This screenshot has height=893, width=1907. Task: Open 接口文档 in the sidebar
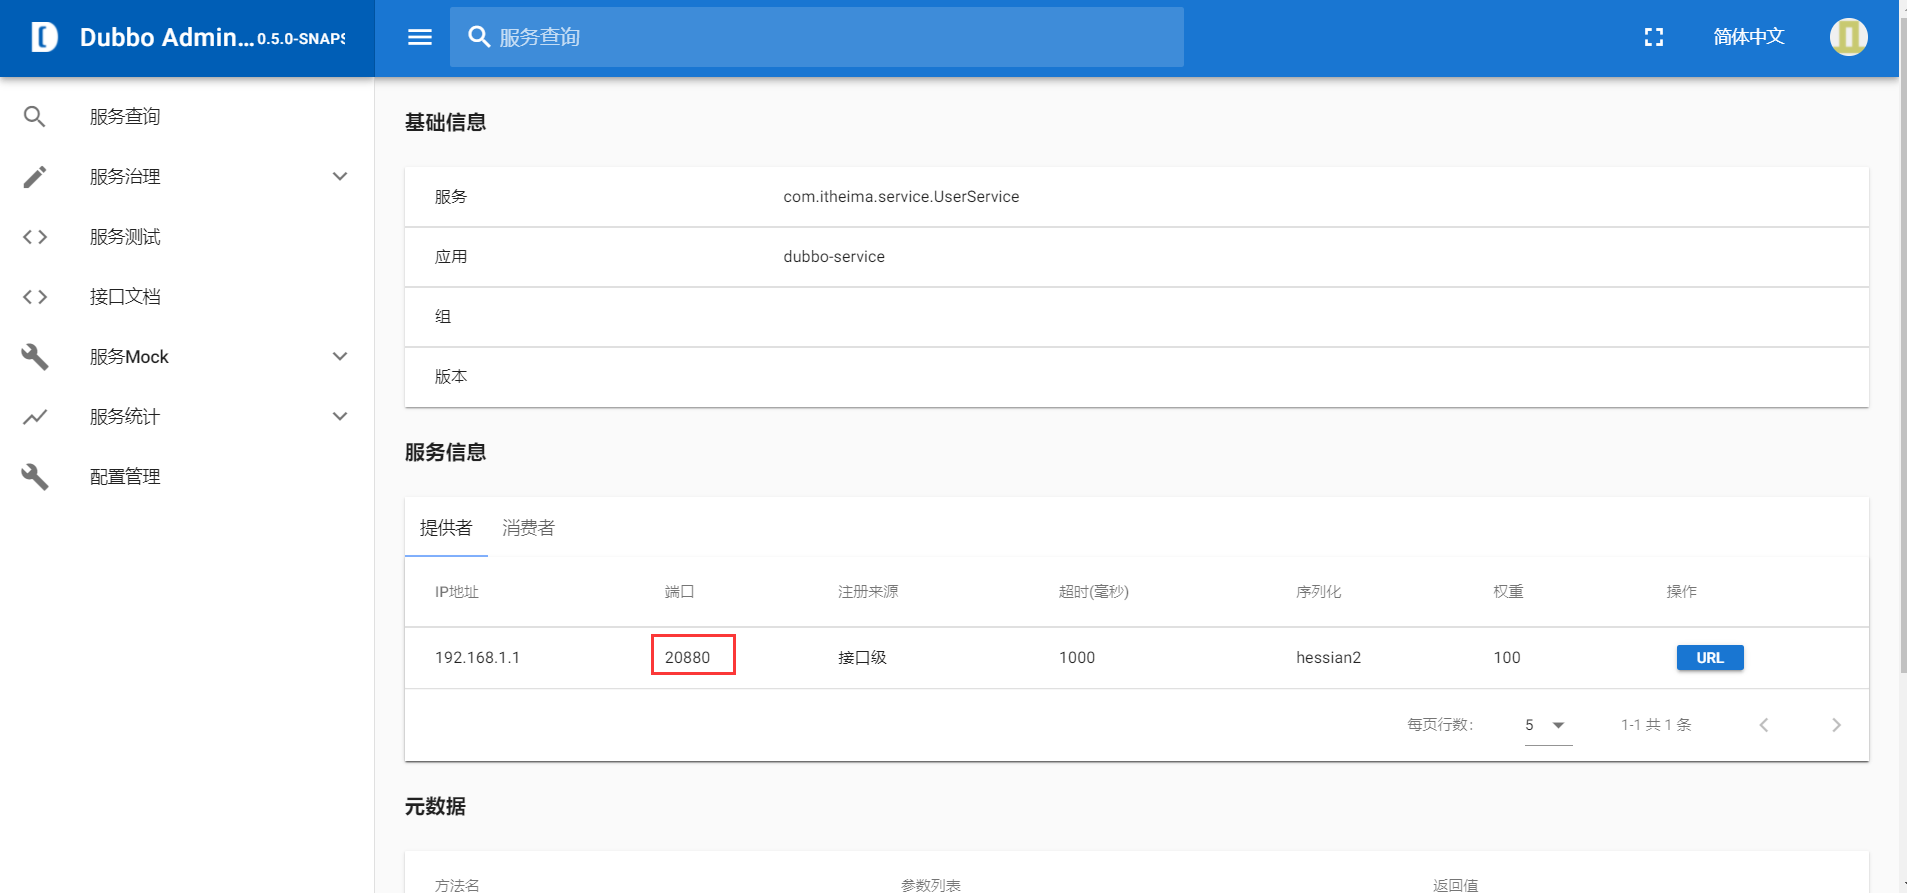tap(125, 297)
